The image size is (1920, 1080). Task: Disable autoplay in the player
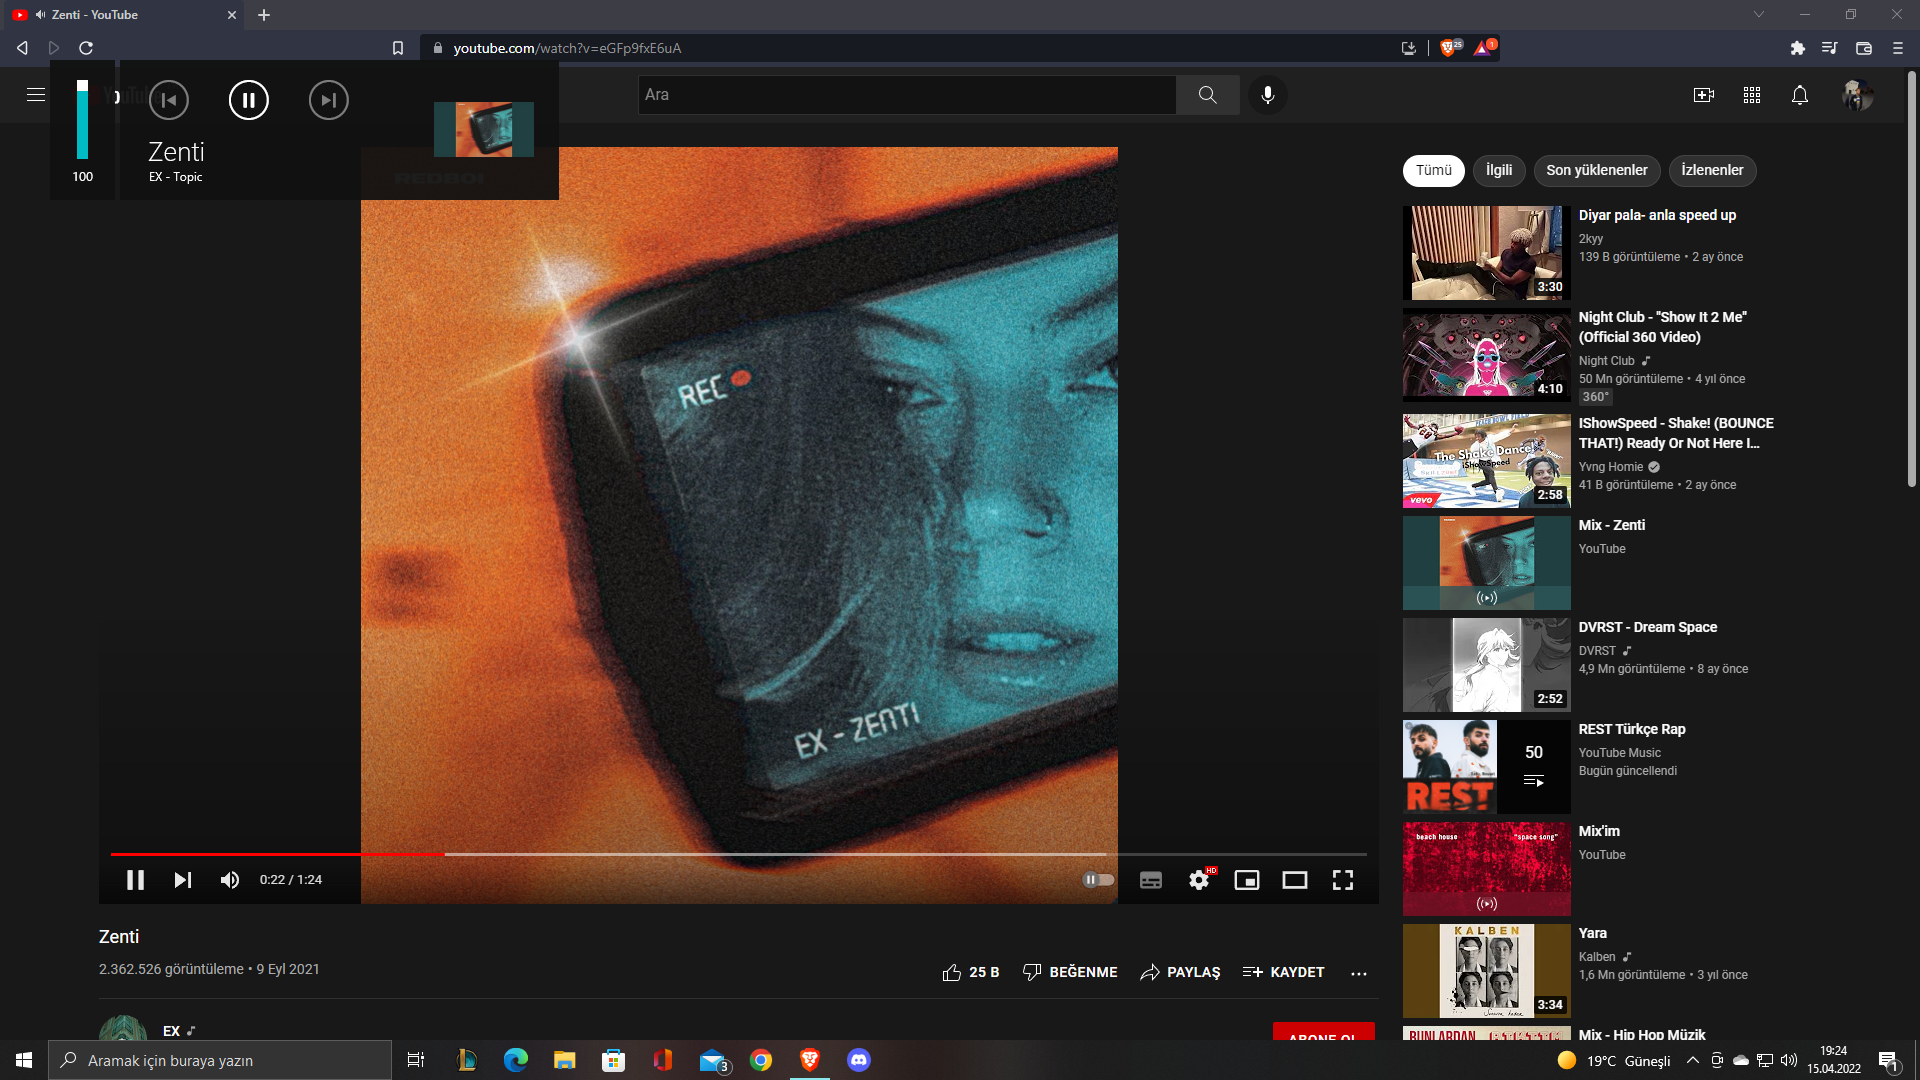pyautogui.click(x=1097, y=880)
